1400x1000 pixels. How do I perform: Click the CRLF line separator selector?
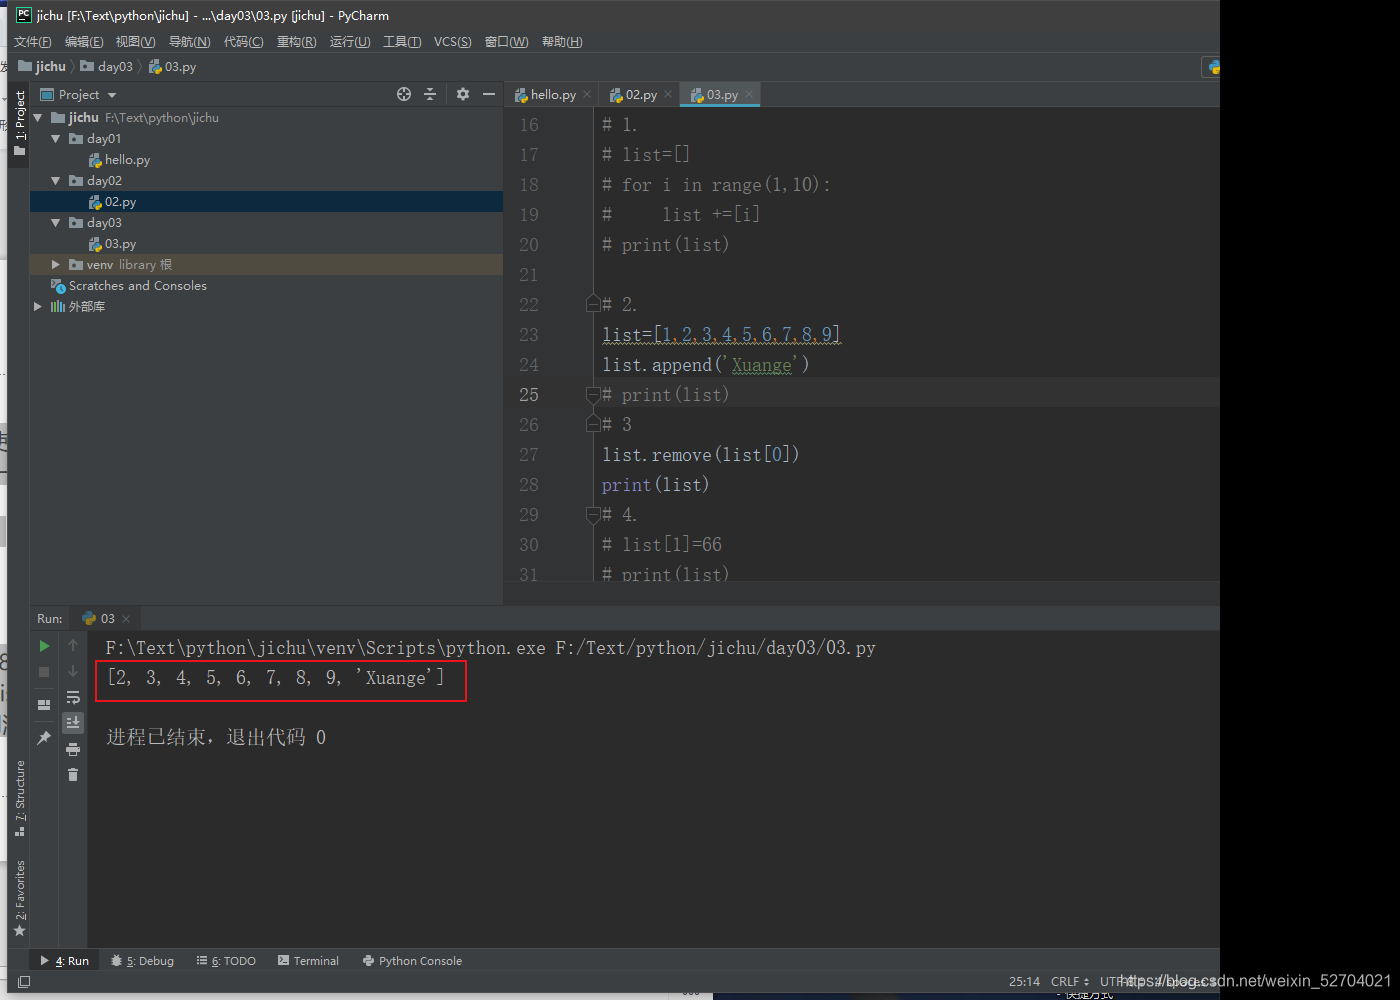point(1070,982)
